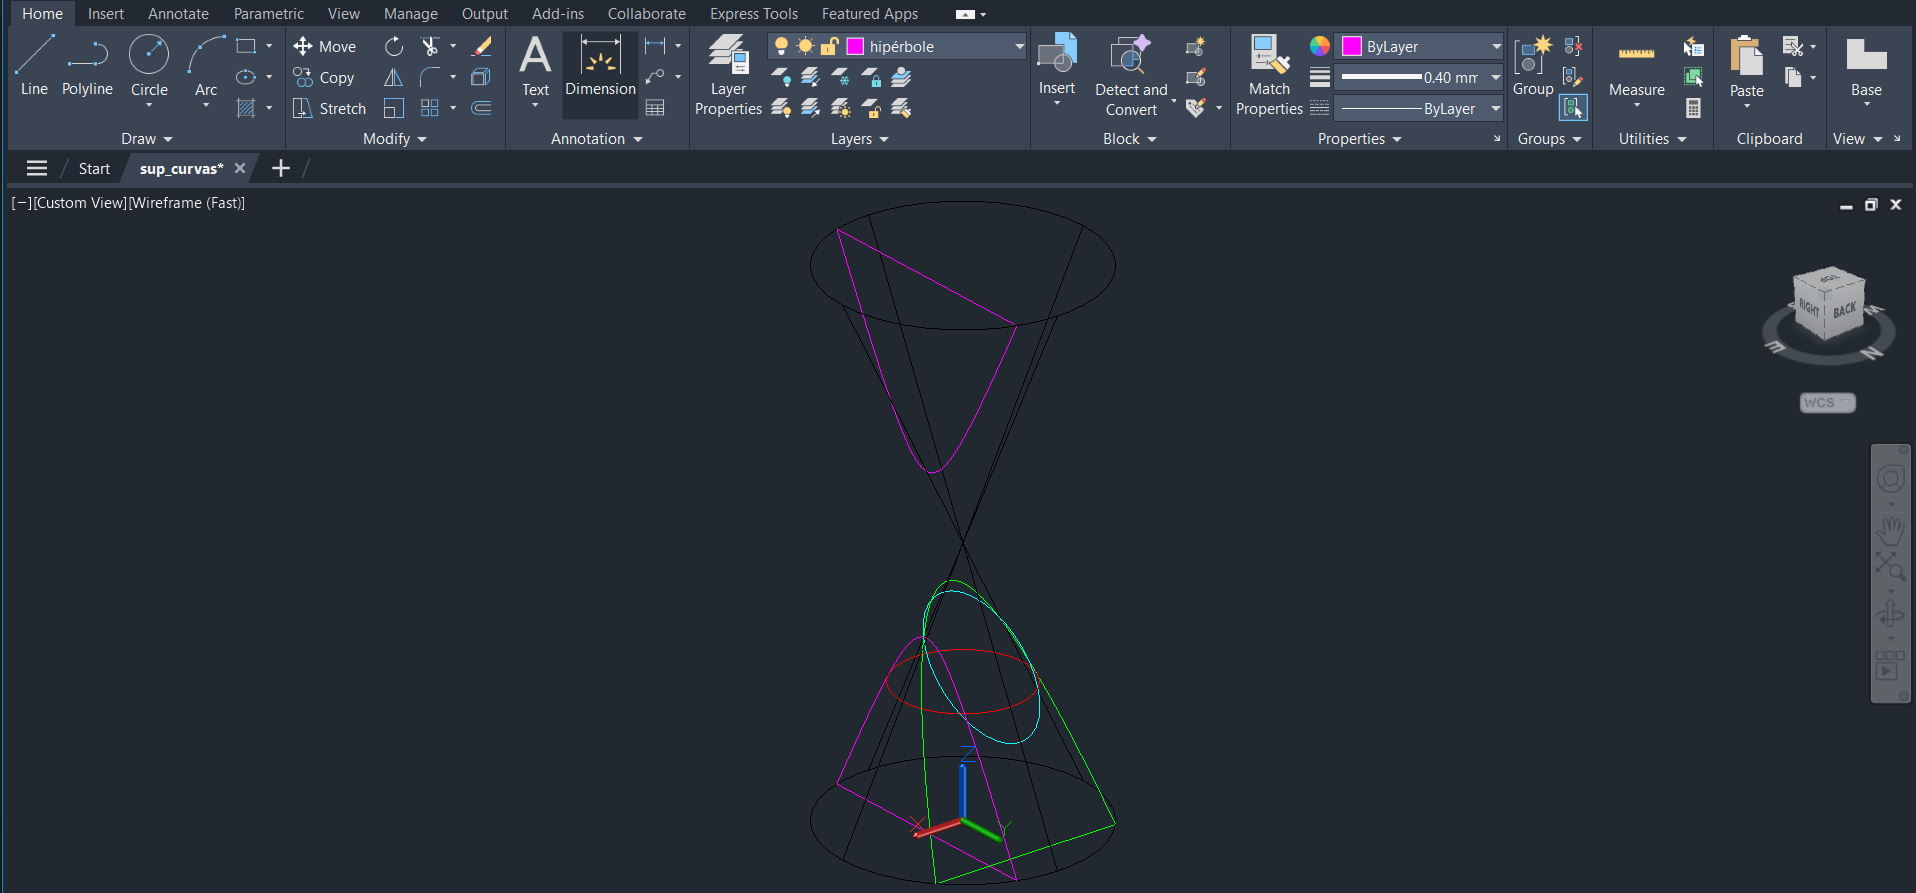Click the magenta ByLayer color swatch
Viewport: 1916px width, 893px height.
pyautogui.click(x=1352, y=47)
